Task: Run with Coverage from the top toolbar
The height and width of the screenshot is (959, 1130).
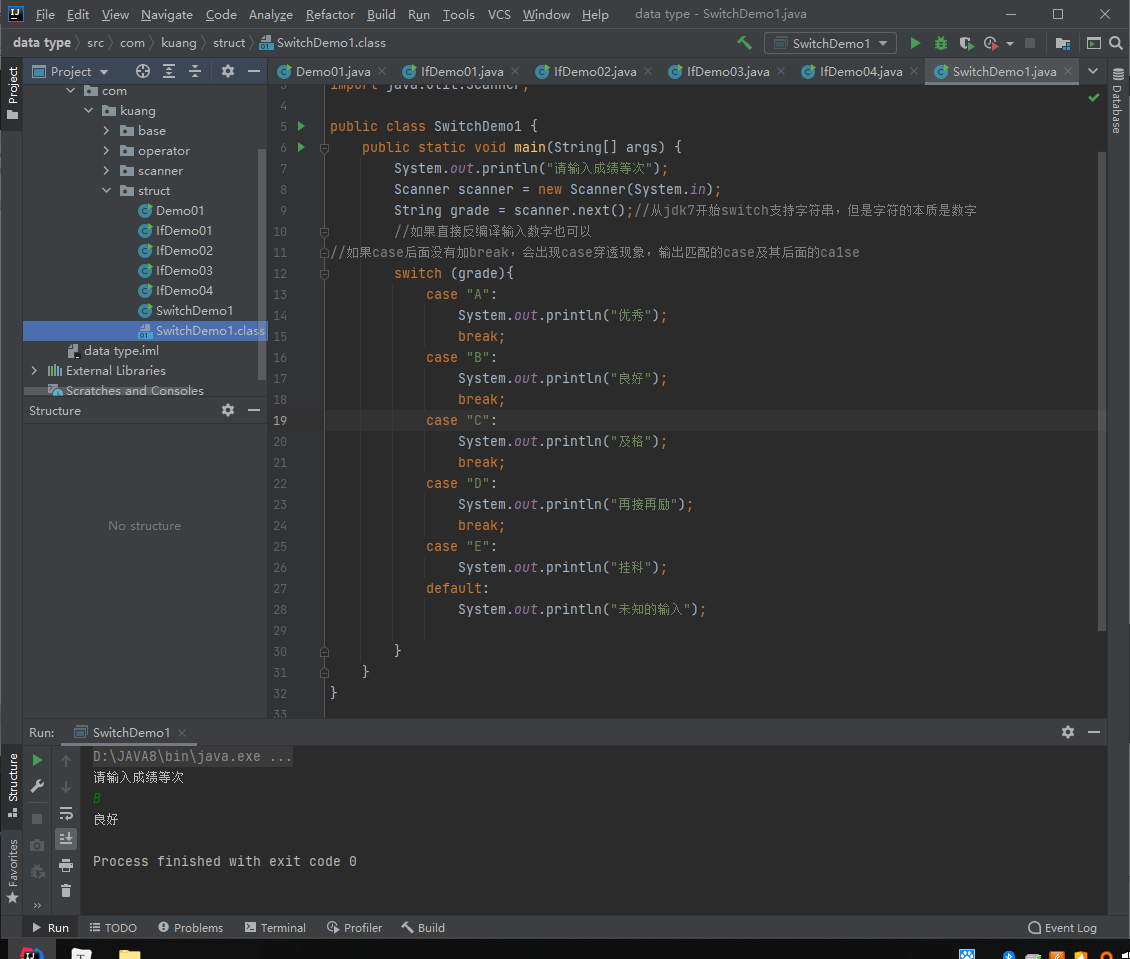Action: [965, 43]
